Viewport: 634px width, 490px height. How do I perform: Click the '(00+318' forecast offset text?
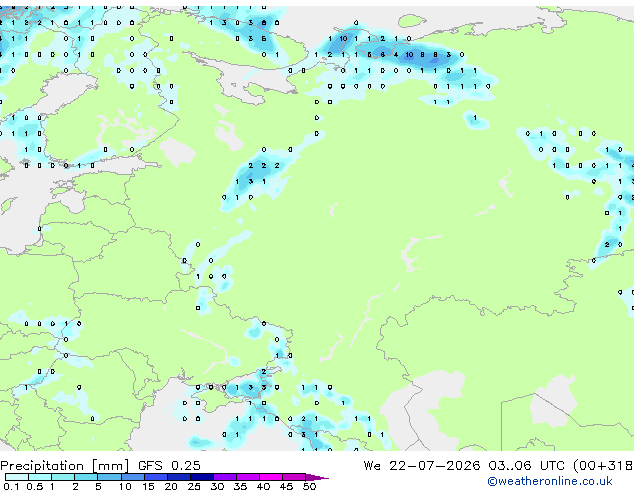point(603,466)
